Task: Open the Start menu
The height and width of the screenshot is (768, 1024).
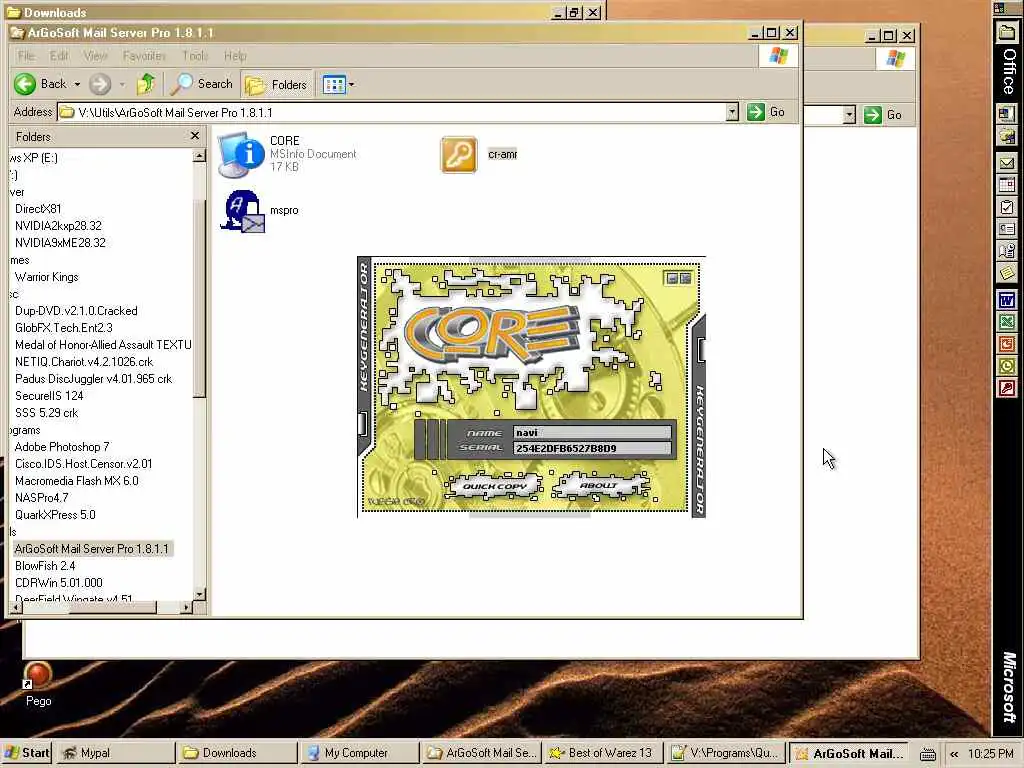Action: (26, 753)
